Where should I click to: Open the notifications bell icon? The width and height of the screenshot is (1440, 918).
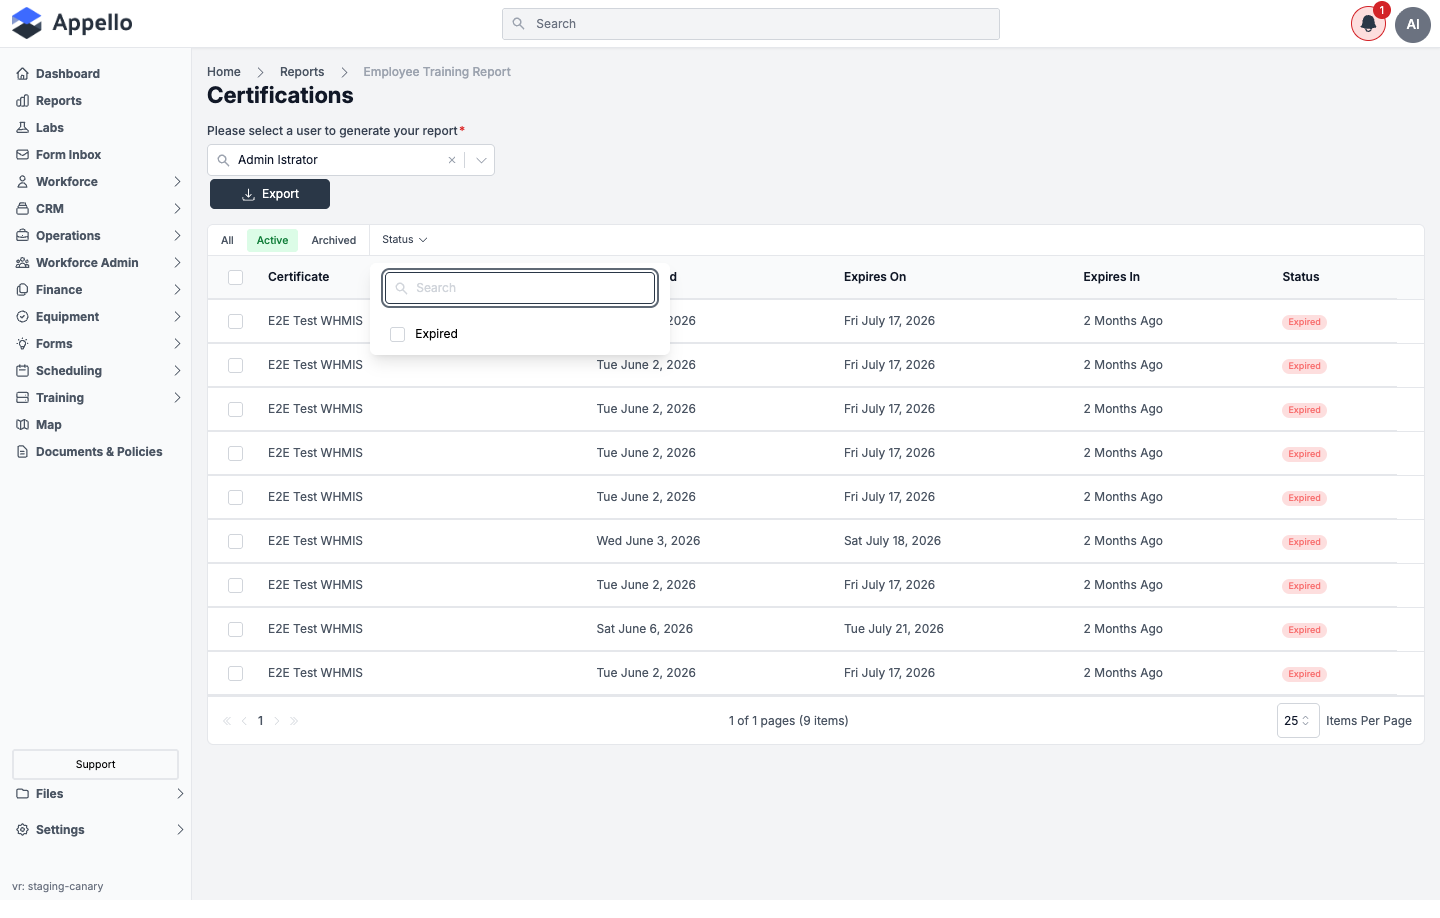coord(1368,24)
